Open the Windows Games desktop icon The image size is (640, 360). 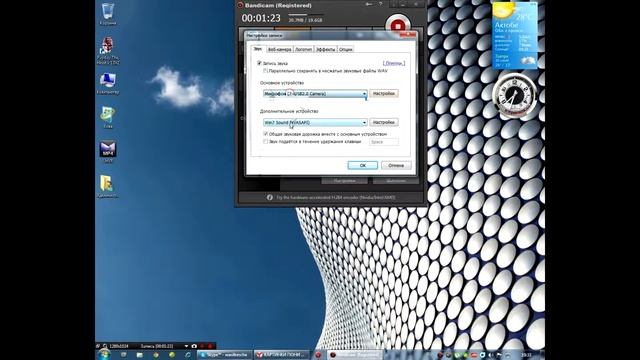108,118
